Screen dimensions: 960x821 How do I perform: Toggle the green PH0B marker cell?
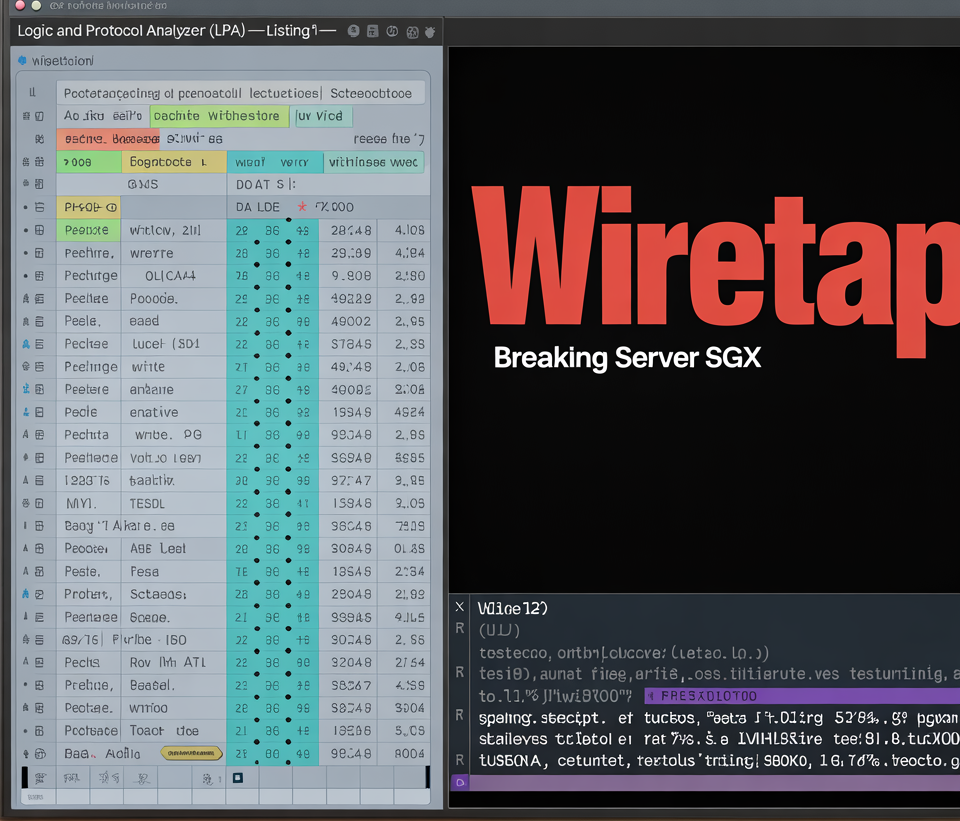tap(89, 206)
